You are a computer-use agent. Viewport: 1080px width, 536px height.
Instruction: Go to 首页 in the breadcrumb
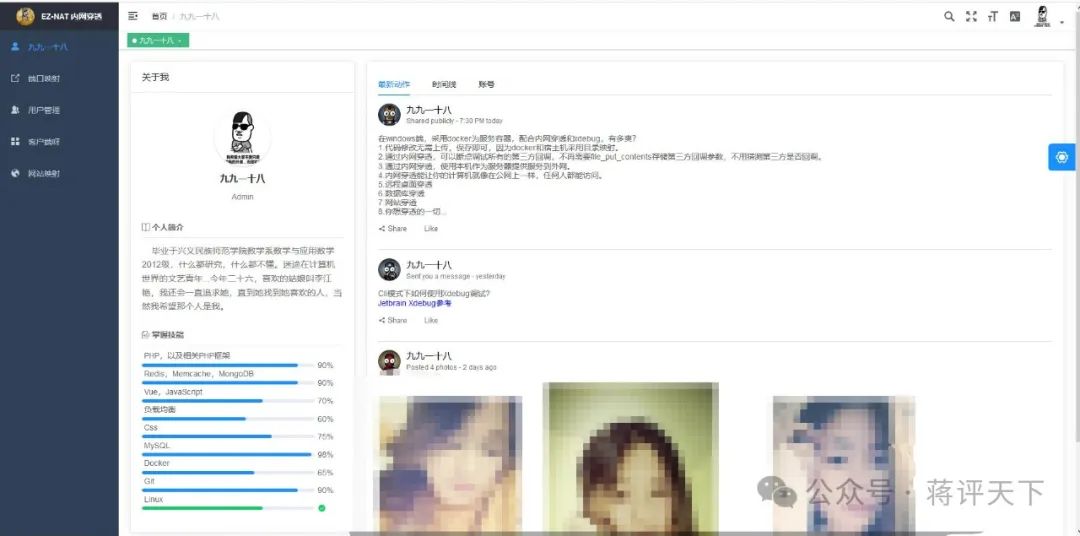click(x=159, y=17)
